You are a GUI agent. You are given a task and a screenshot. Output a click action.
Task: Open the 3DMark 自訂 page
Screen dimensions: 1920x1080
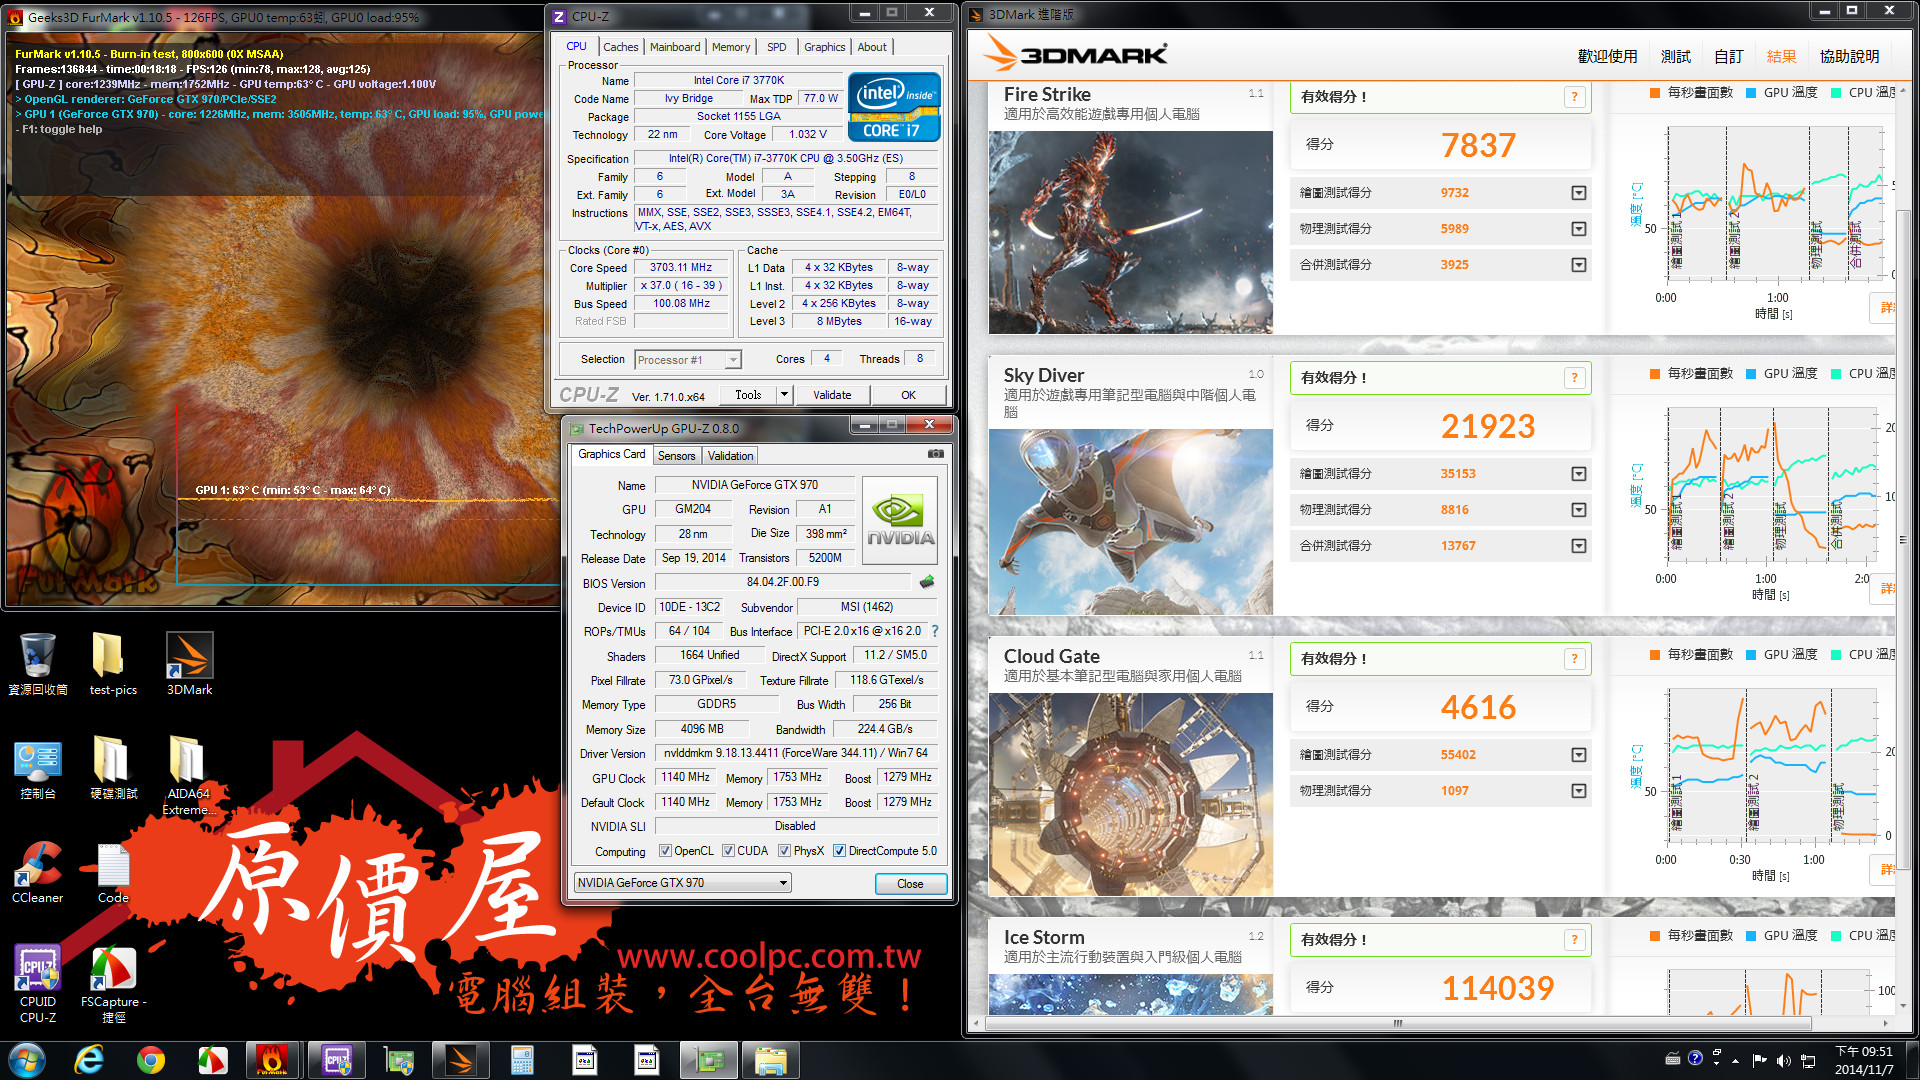tap(1728, 56)
